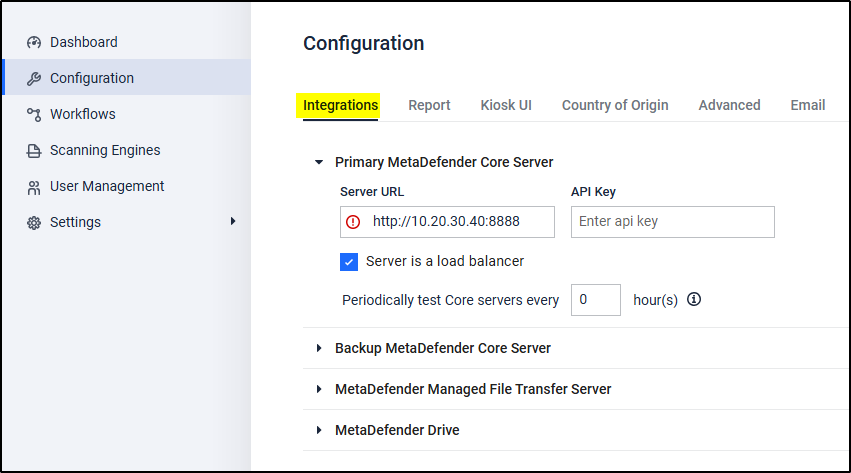
Task: Click the Server URL input field
Action: [447, 222]
